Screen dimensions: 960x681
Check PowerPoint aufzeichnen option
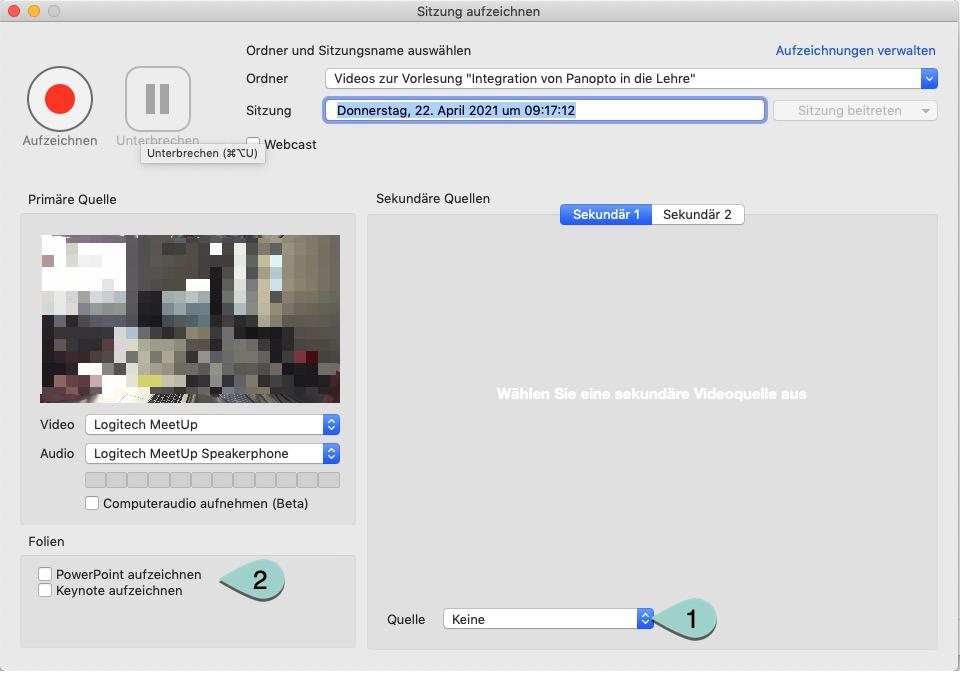[x=45, y=574]
